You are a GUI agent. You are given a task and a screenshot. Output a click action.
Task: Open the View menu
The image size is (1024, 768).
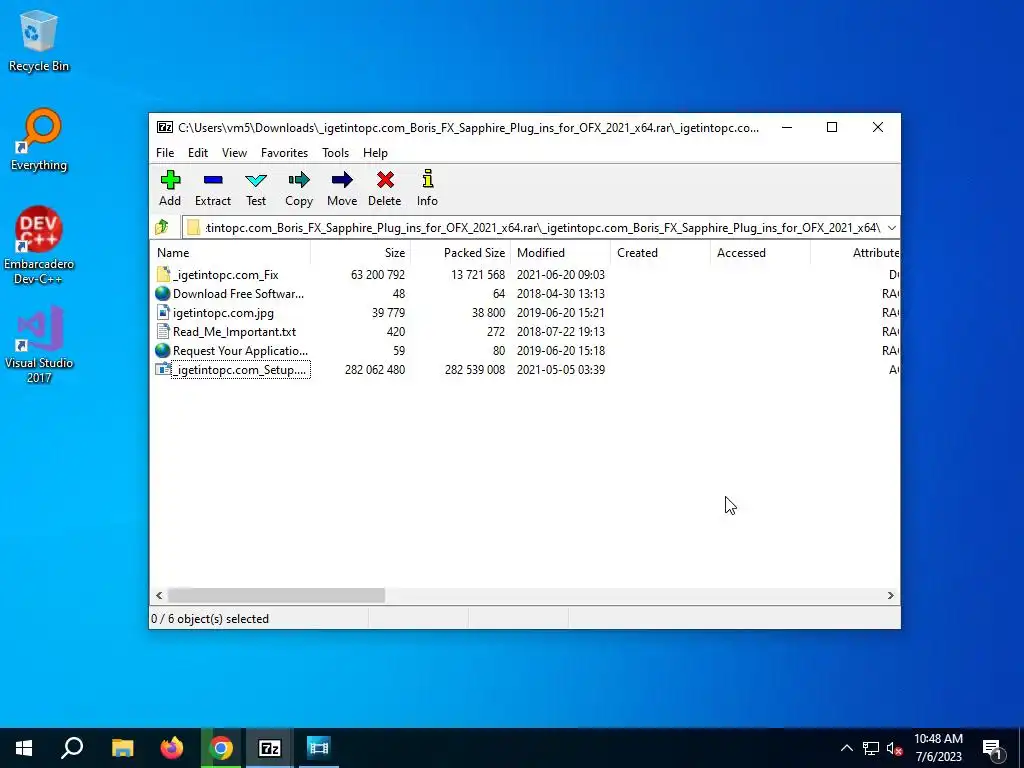point(234,152)
